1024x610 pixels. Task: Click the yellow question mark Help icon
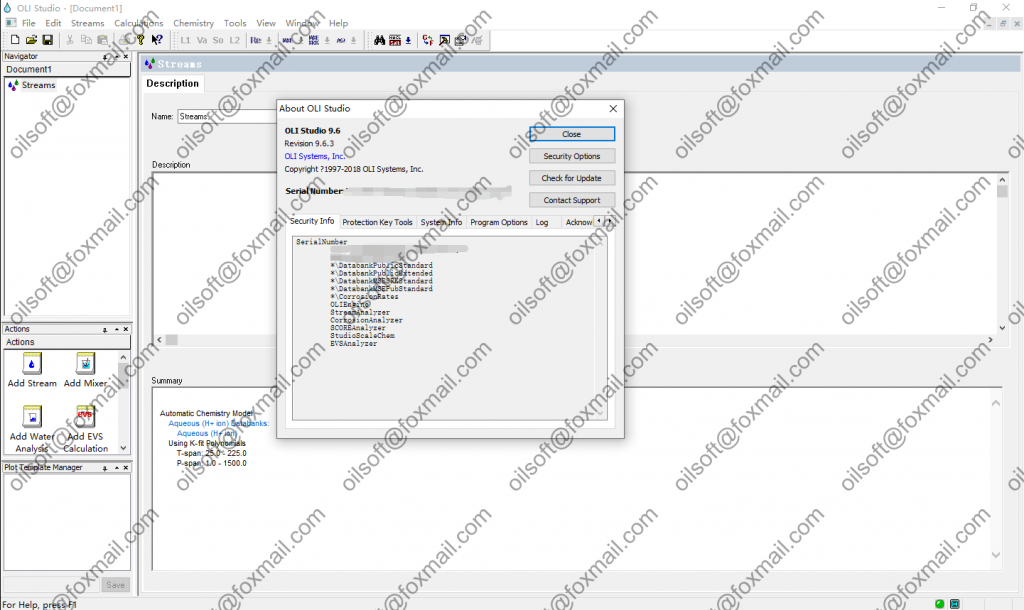click(140, 40)
